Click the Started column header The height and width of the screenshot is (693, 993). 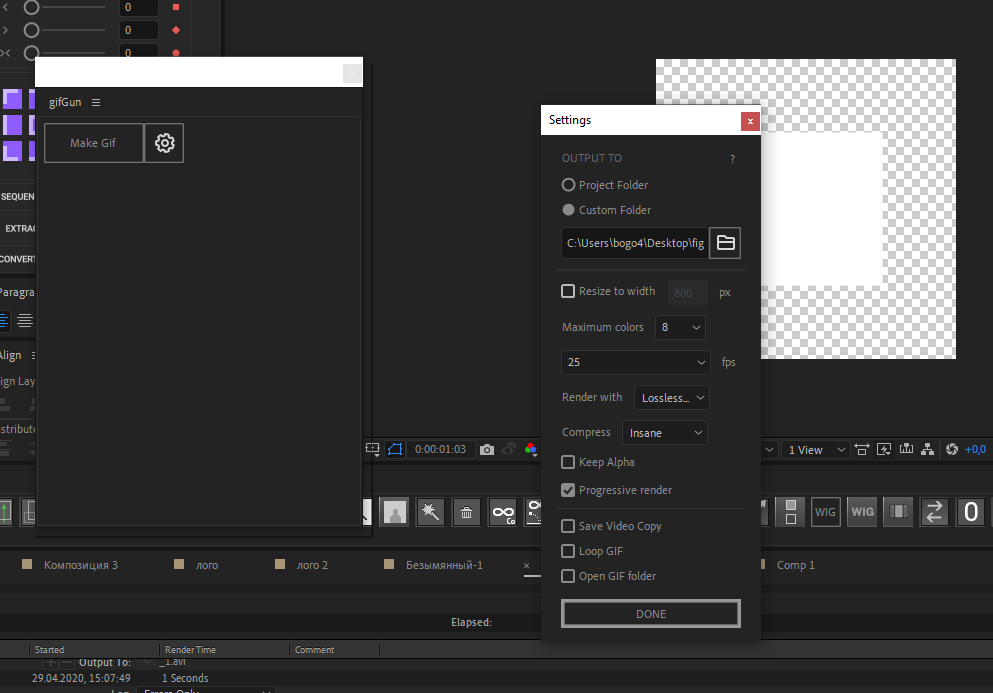pyautogui.click(x=49, y=650)
